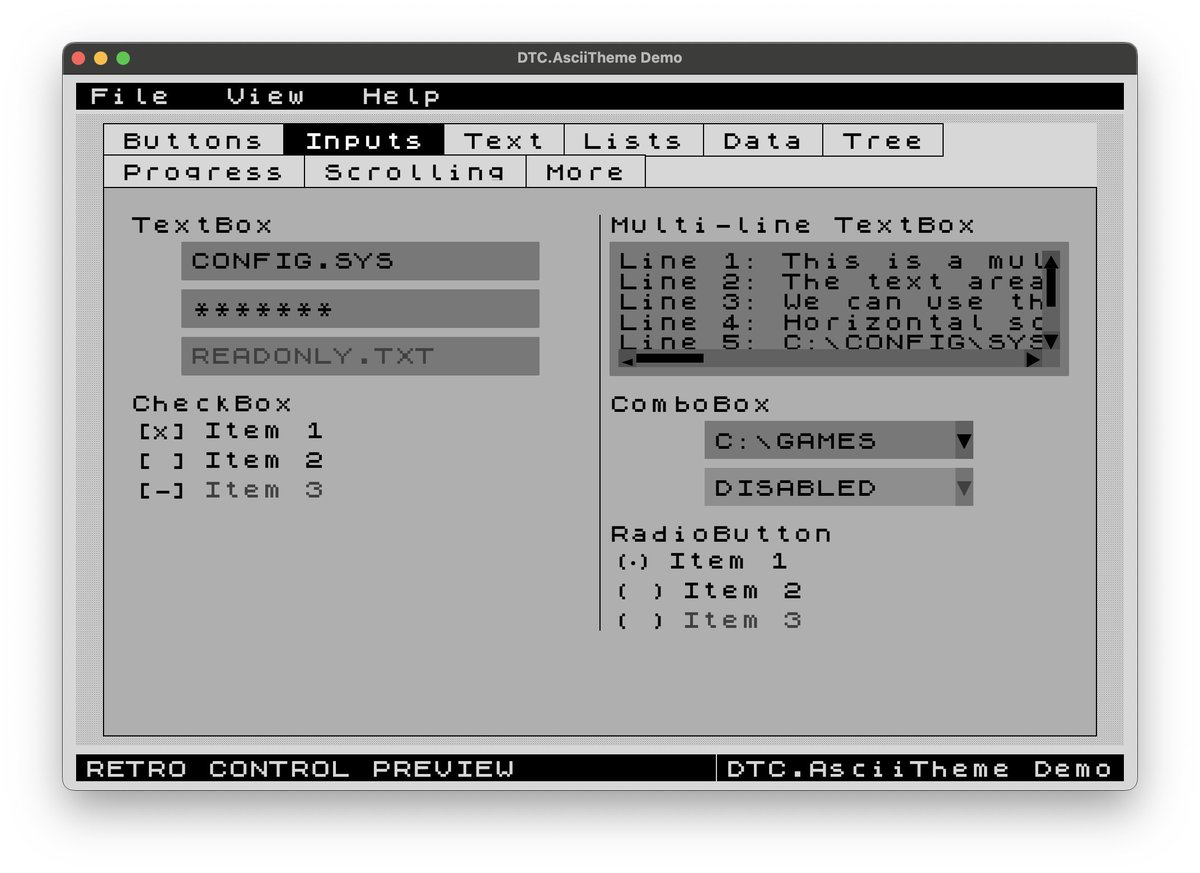Open the View menu
The width and height of the screenshot is (1200, 873).
[265, 96]
